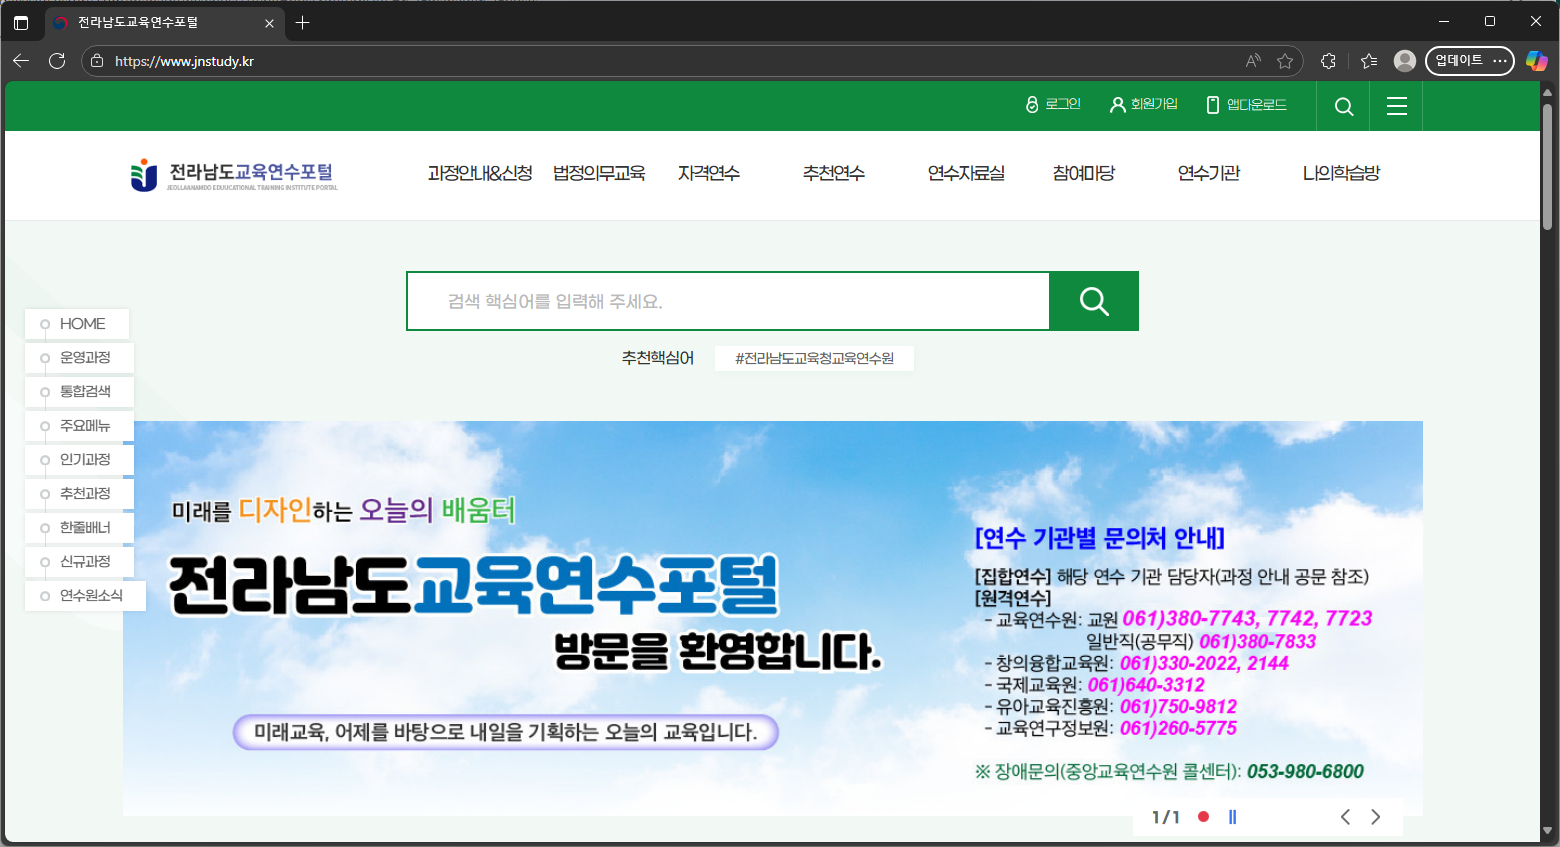1560x847 pixels.
Task: Click the red carousel indicator dot
Action: (1203, 817)
